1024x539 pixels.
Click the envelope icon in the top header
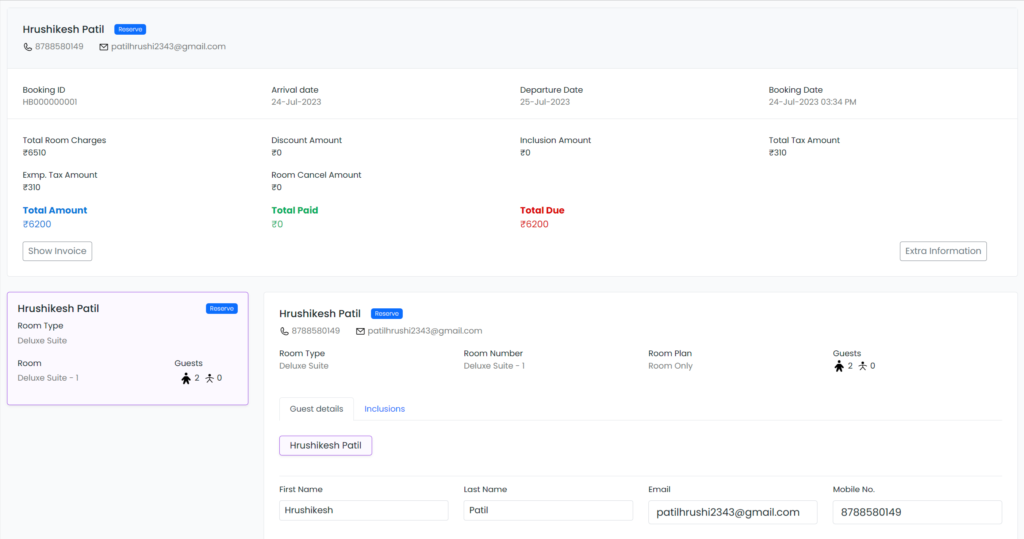pos(104,47)
